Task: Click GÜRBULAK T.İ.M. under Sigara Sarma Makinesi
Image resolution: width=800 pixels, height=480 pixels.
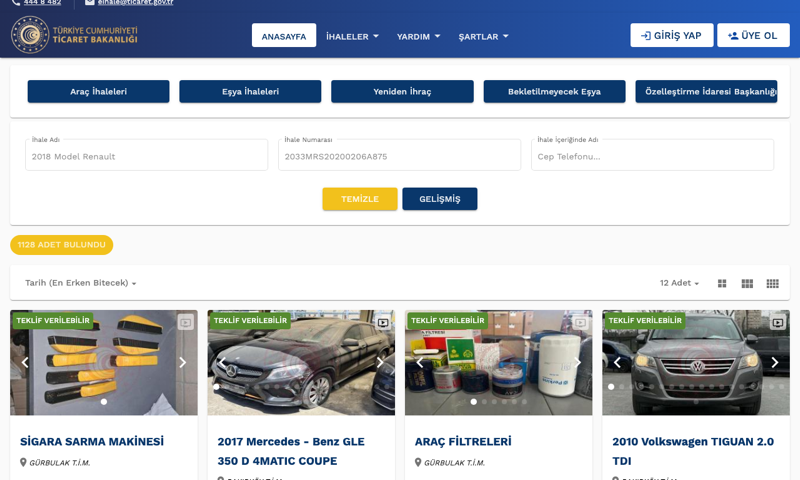Action: pos(60,463)
